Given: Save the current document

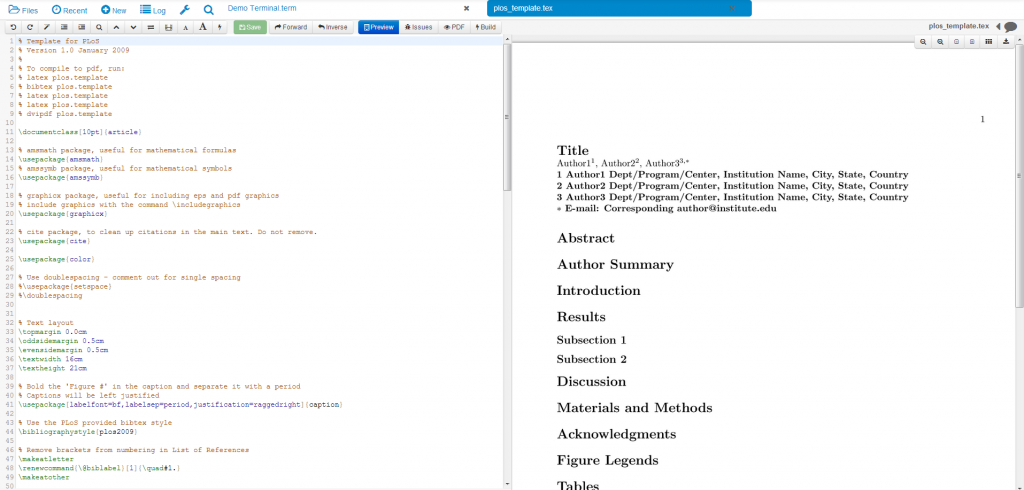Looking at the screenshot, I should pyautogui.click(x=250, y=27).
